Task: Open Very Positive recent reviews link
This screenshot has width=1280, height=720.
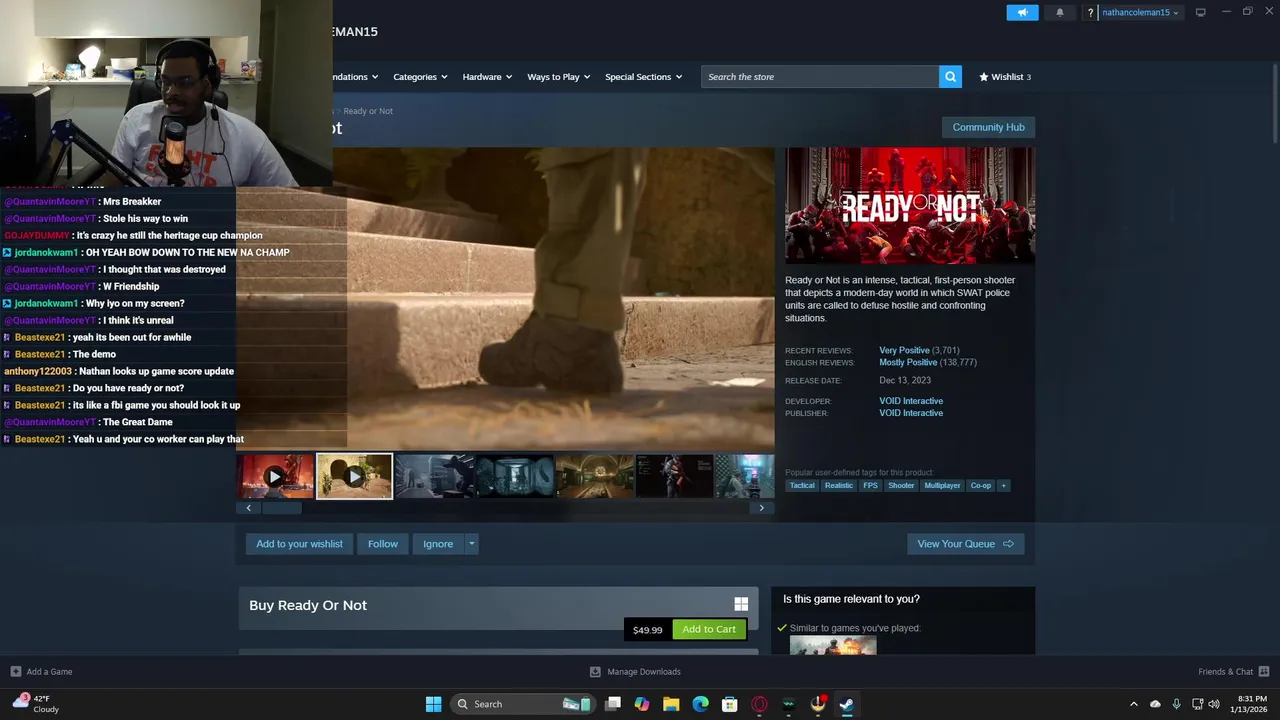Action: 904,351
